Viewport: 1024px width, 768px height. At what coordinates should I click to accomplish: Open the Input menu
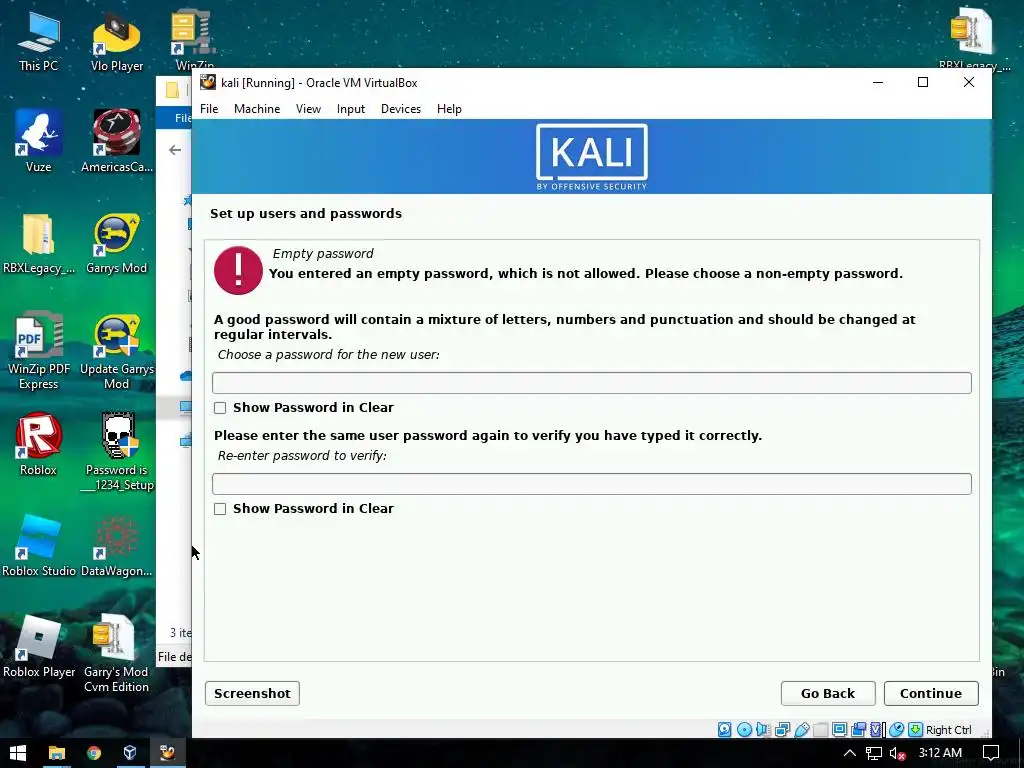[x=351, y=109]
